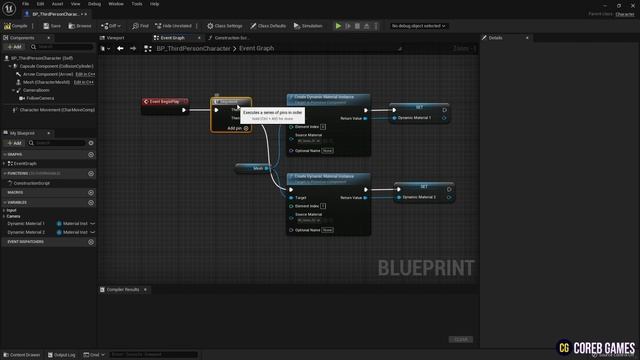This screenshot has height=360, width=640.
Task: Save the blueprint with the Save button
Action: tap(52, 26)
